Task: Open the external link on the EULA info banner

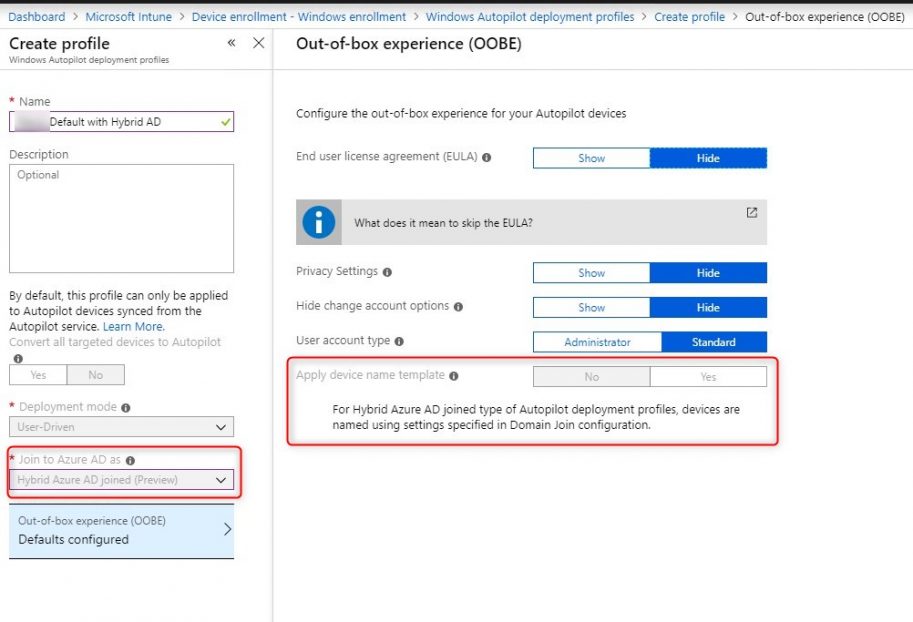Action: 751,213
